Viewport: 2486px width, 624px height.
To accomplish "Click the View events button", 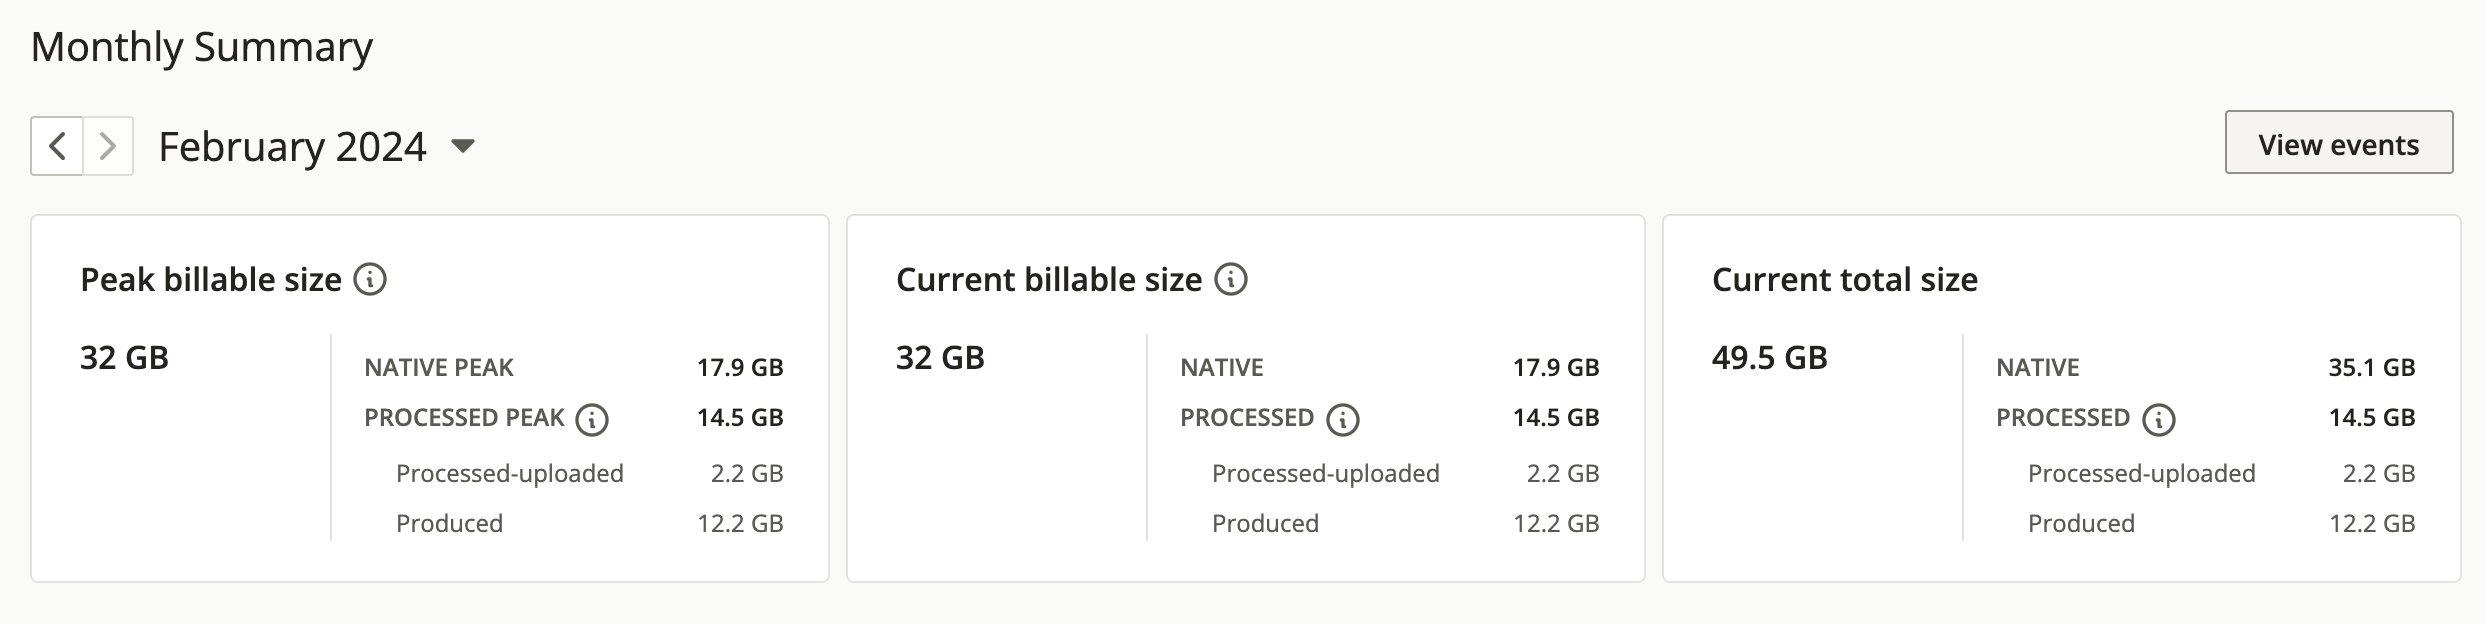I will tap(2338, 145).
